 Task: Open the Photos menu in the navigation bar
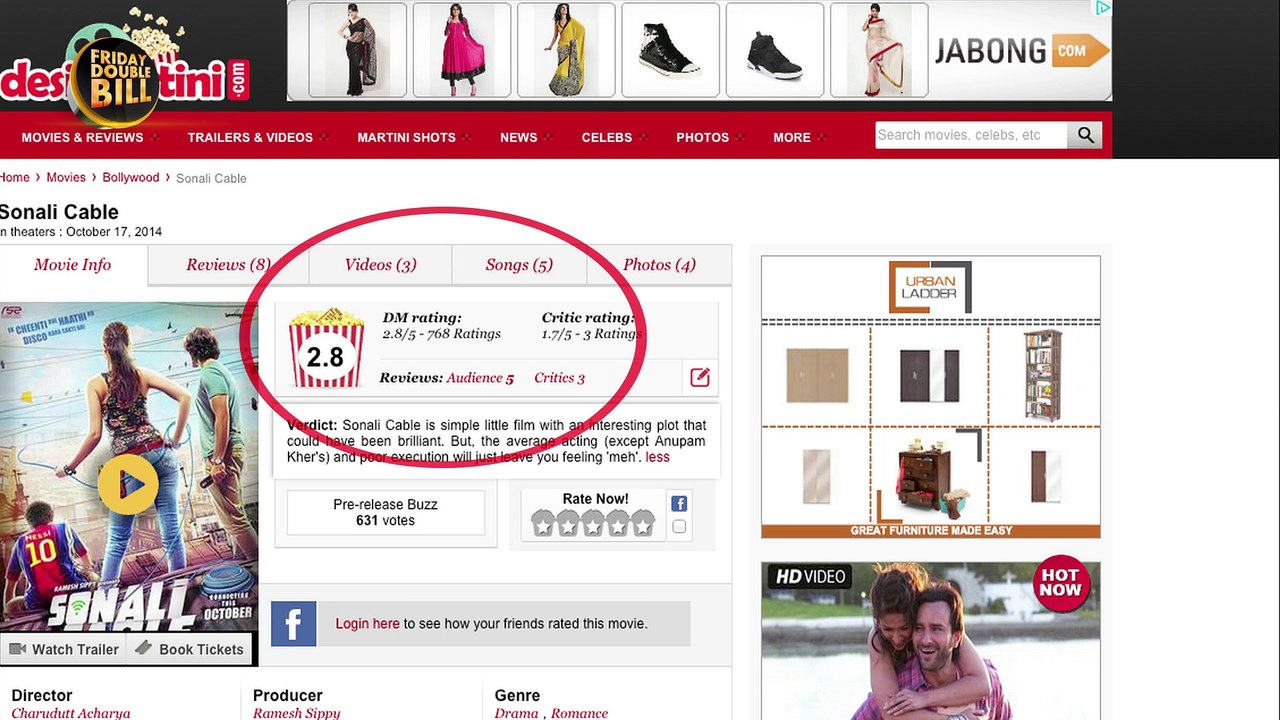click(x=703, y=137)
